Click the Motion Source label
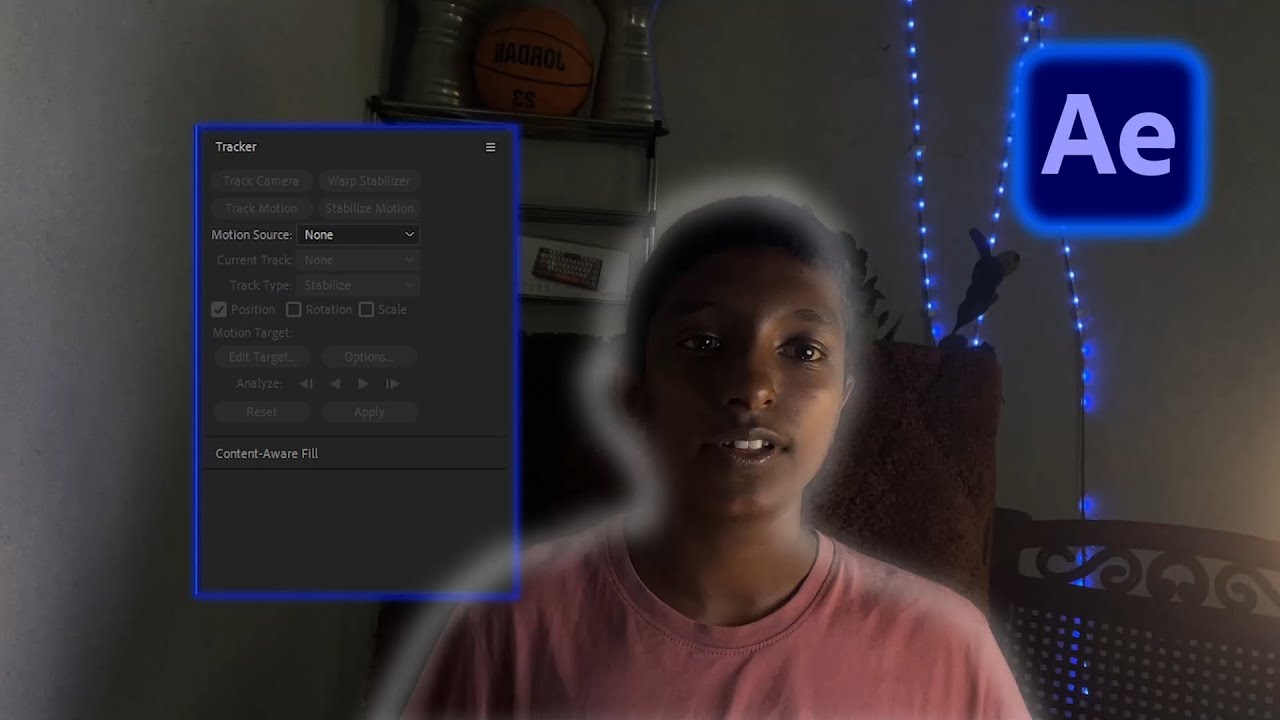The width and height of the screenshot is (1280, 720). [x=251, y=235]
